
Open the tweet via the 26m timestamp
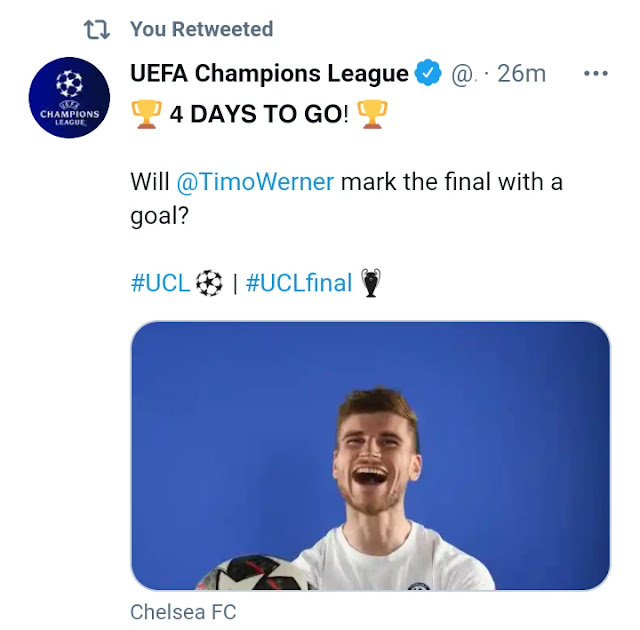coord(523,75)
